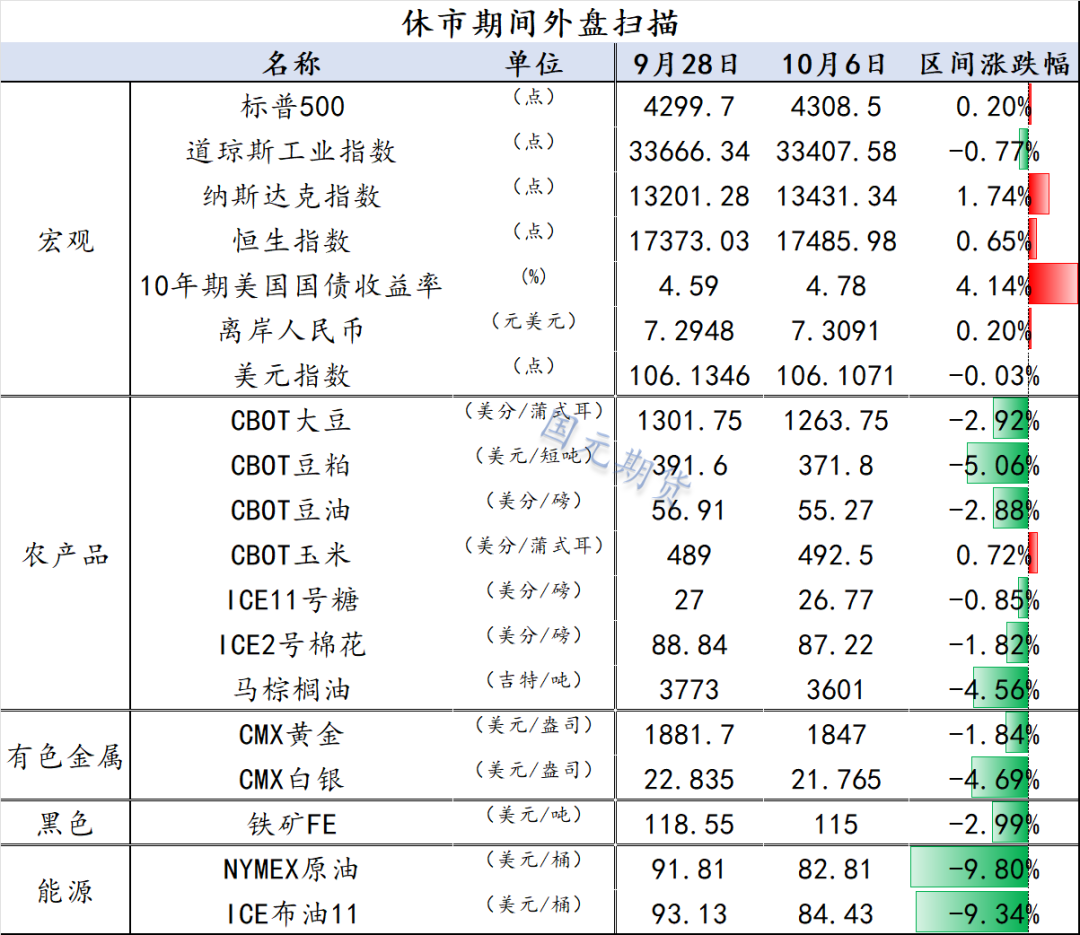1080x935 pixels.
Task: Click the 标普500 name cell
Action: [292, 107]
